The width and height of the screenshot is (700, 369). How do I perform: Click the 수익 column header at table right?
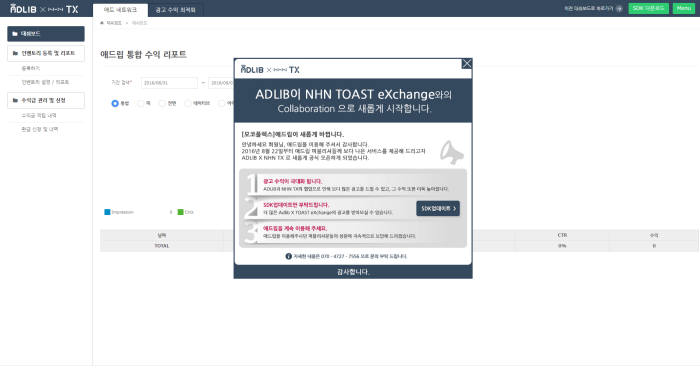click(x=654, y=235)
